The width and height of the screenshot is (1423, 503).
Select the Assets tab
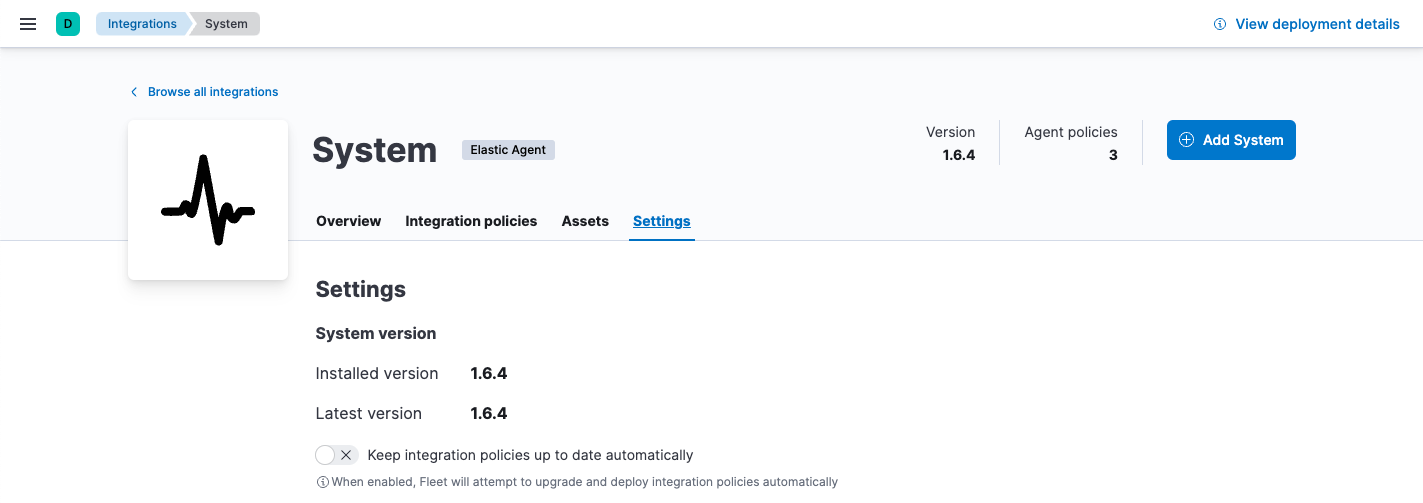(x=585, y=221)
